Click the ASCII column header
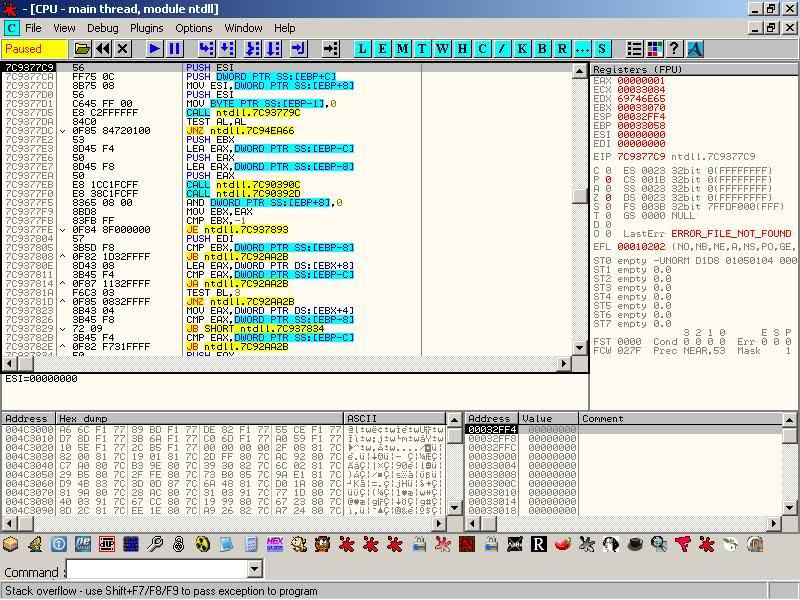Viewport: 800px width, 600px height. click(394, 418)
